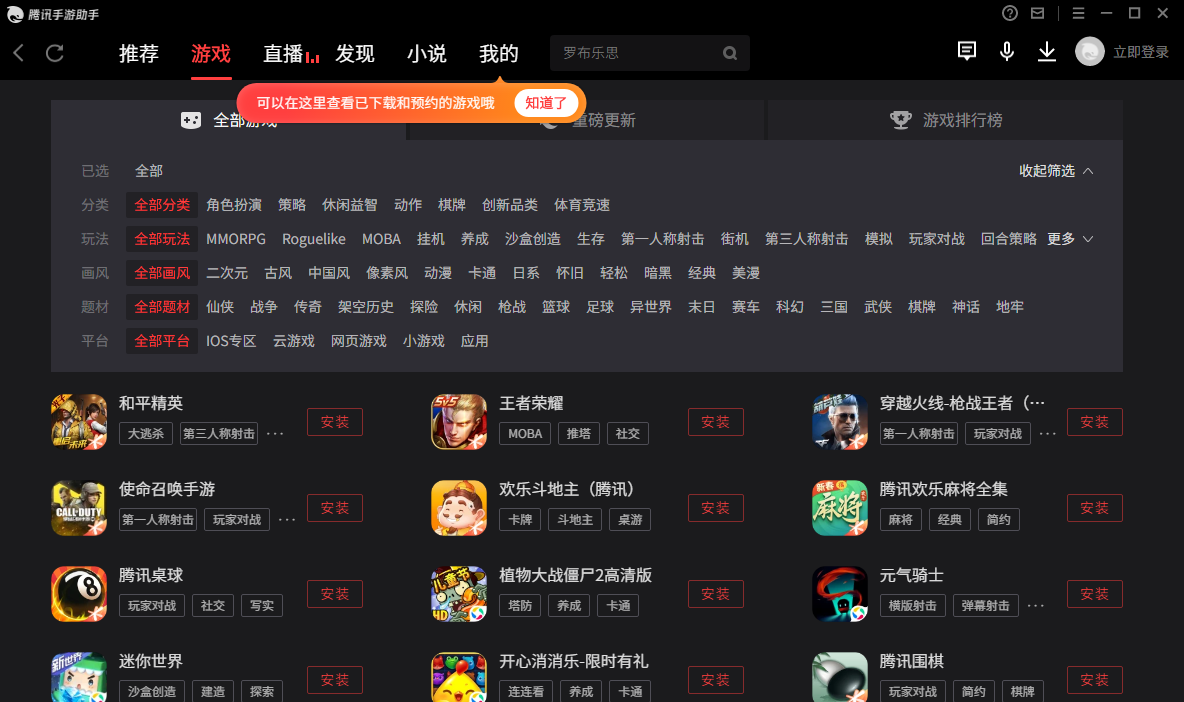Screen dimensions: 1184x702
Task: Click the search magnifier icon
Action: [729, 53]
